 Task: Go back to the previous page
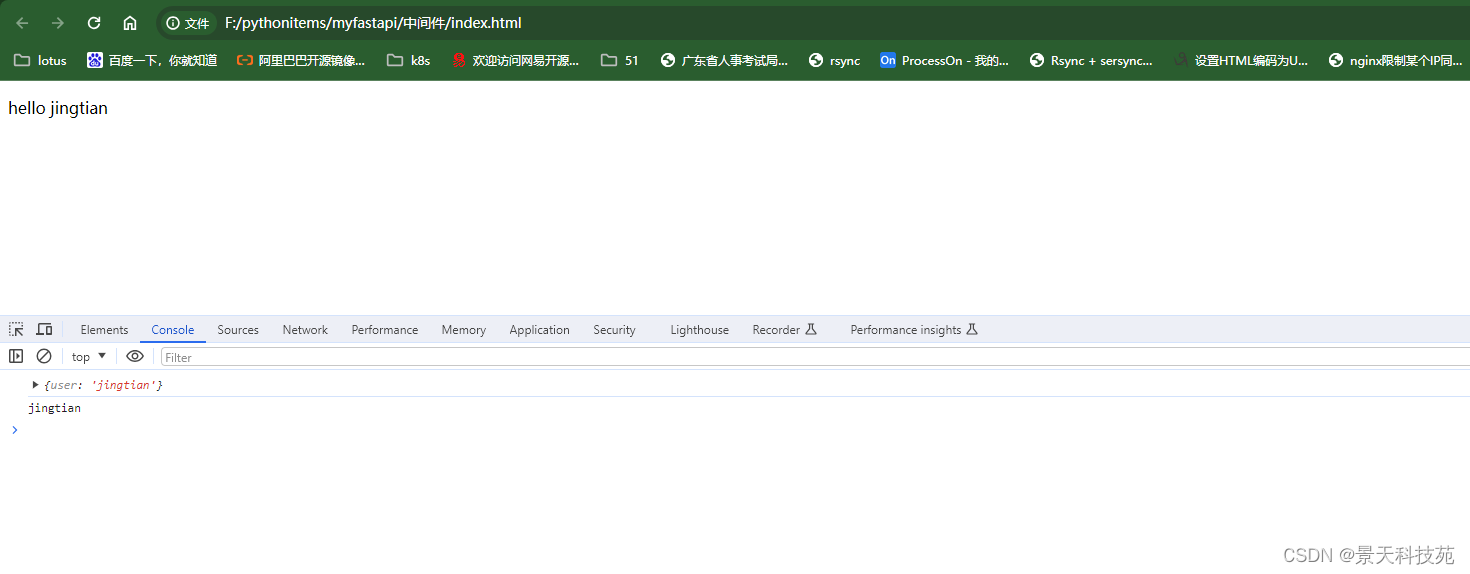[x=22, y=23]
